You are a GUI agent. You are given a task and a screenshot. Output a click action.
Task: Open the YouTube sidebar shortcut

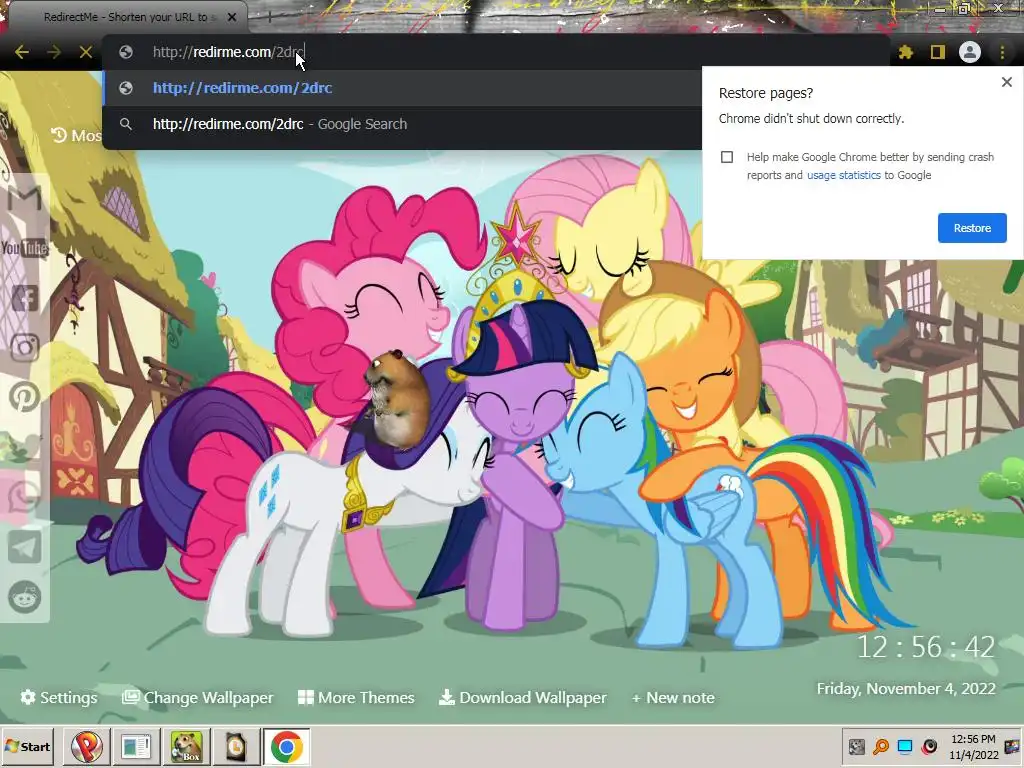pyautogui.click(x=24, y=248)
